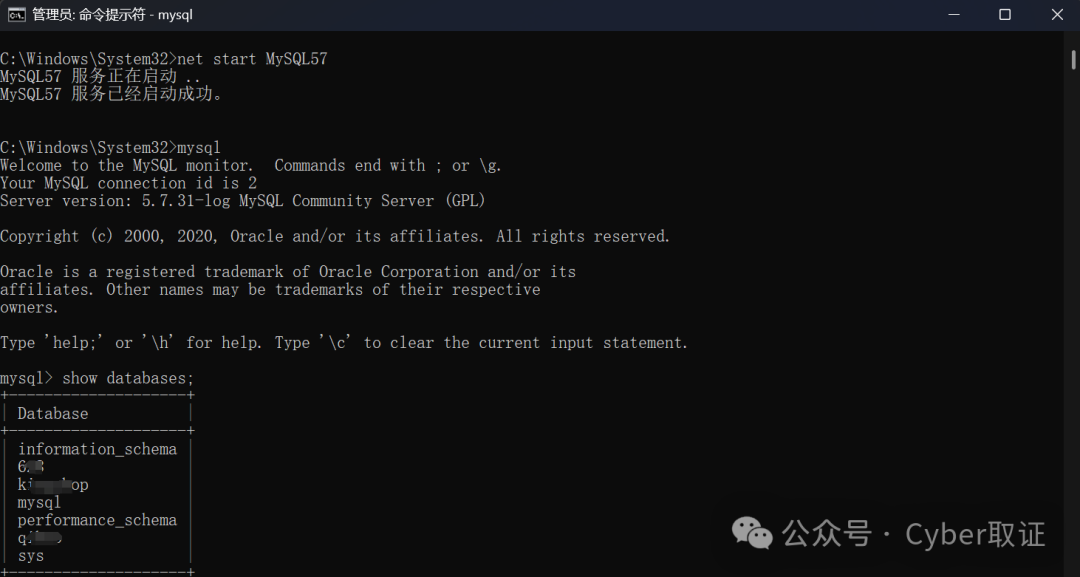Image resolution: width=1080 pixels, height=577 pixels.
Task: Click the "Type 'help;'" hint line
Action: 343,342
